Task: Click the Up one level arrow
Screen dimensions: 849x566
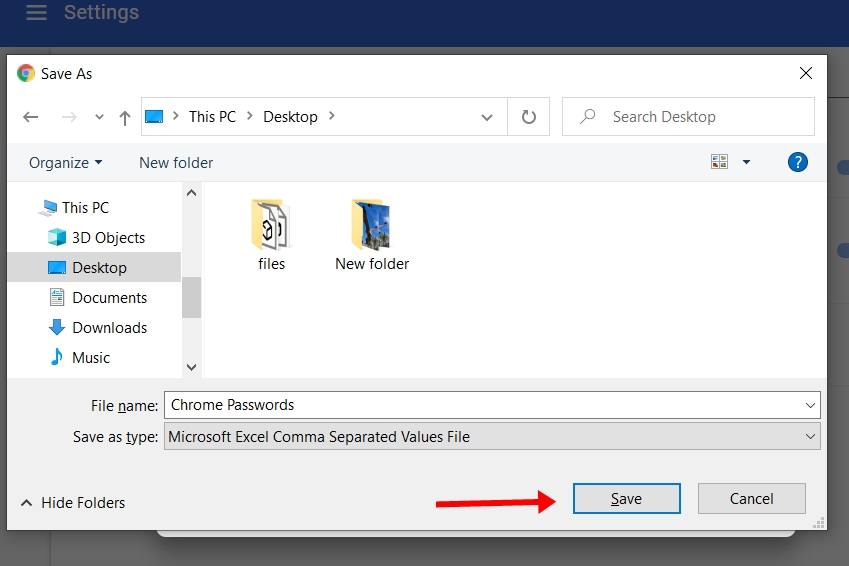Action: coord(125,117)
